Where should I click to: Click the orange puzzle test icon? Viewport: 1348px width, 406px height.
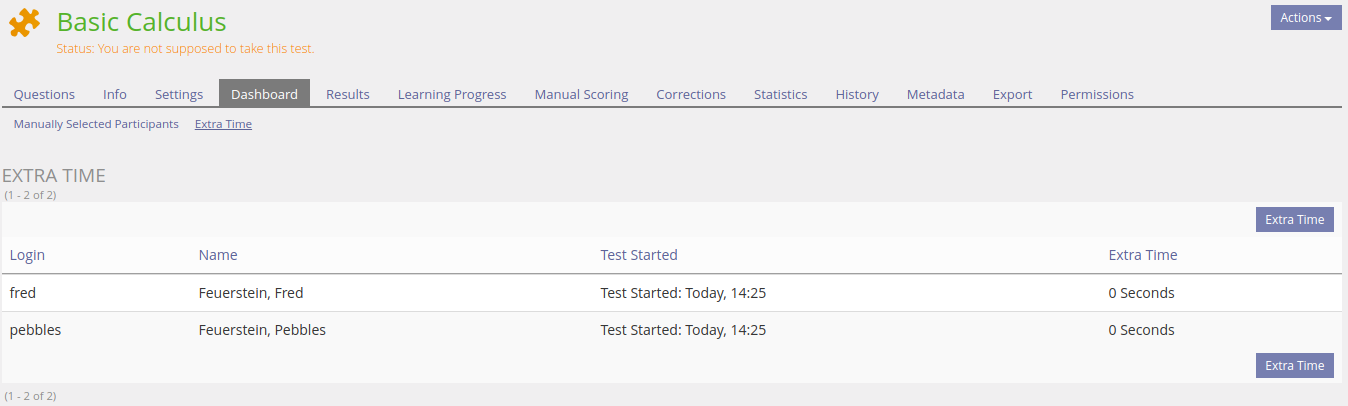(x=25, y=23)
